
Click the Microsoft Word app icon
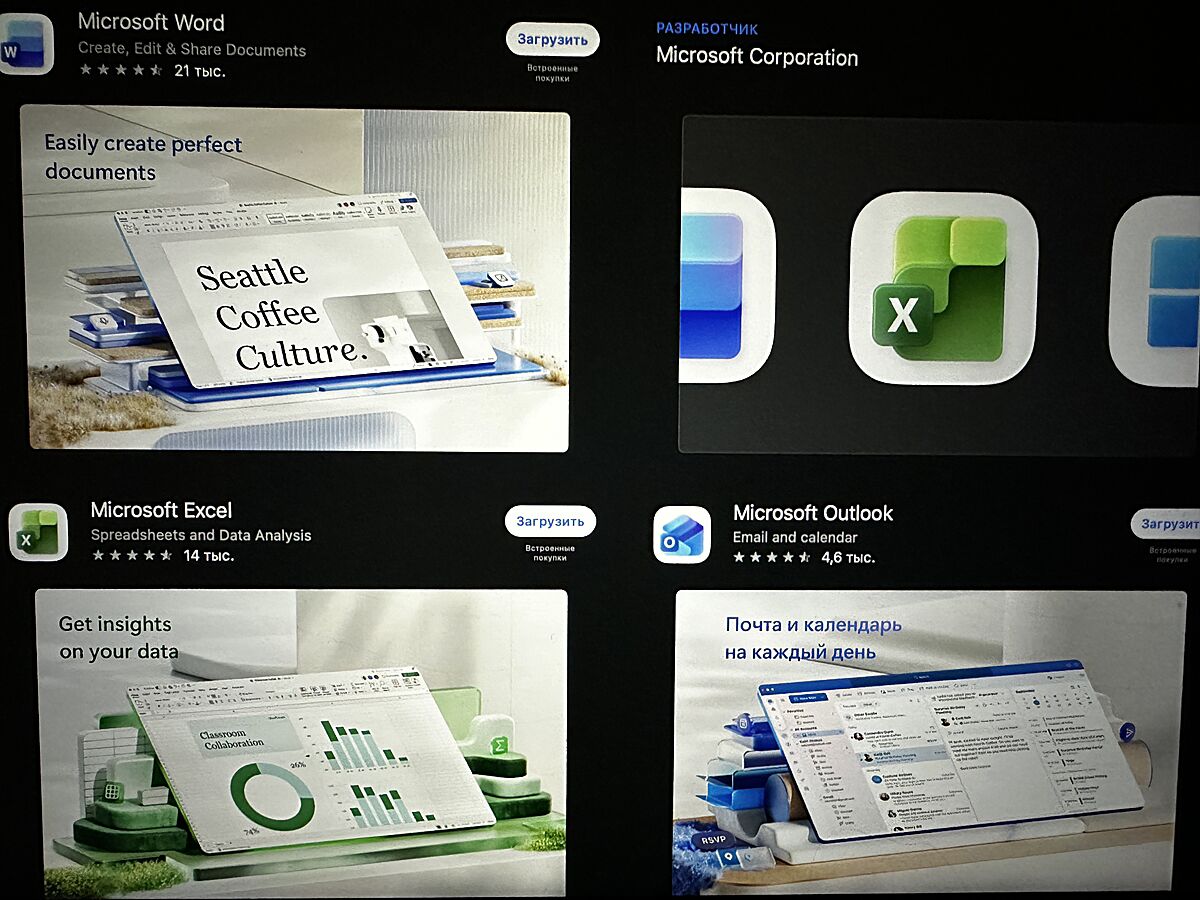coord(25,45)
